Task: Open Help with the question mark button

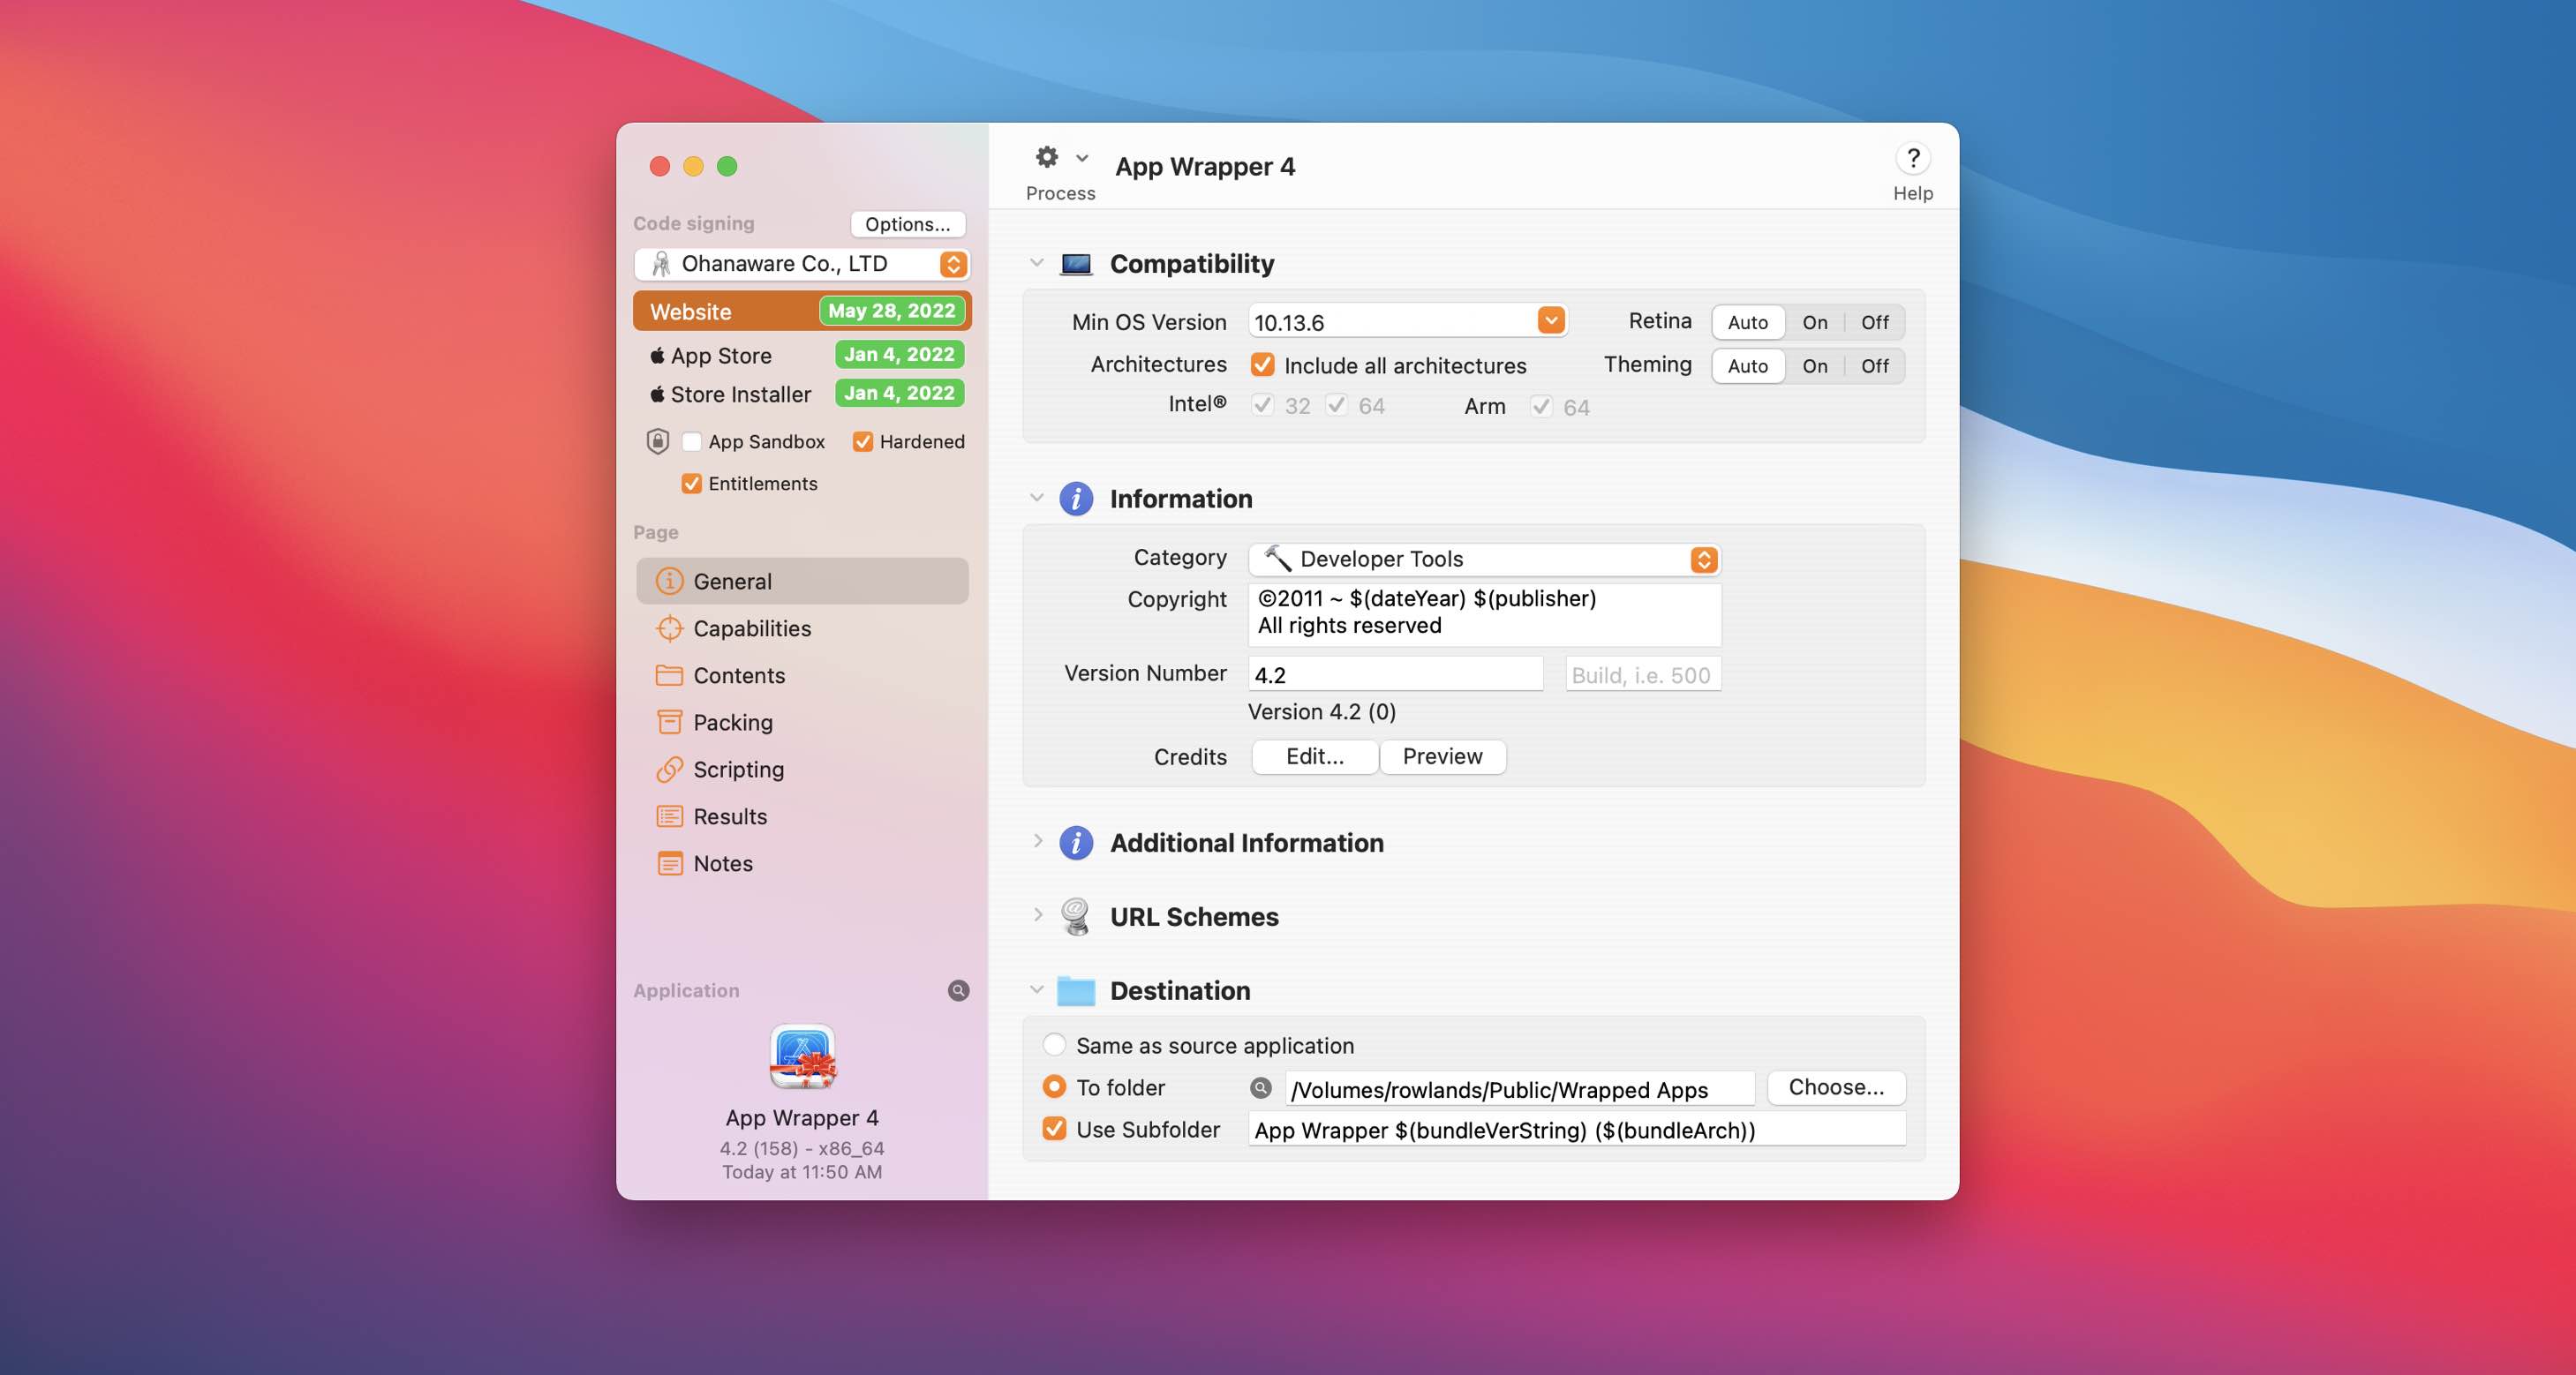Action: coord(1912,158)
